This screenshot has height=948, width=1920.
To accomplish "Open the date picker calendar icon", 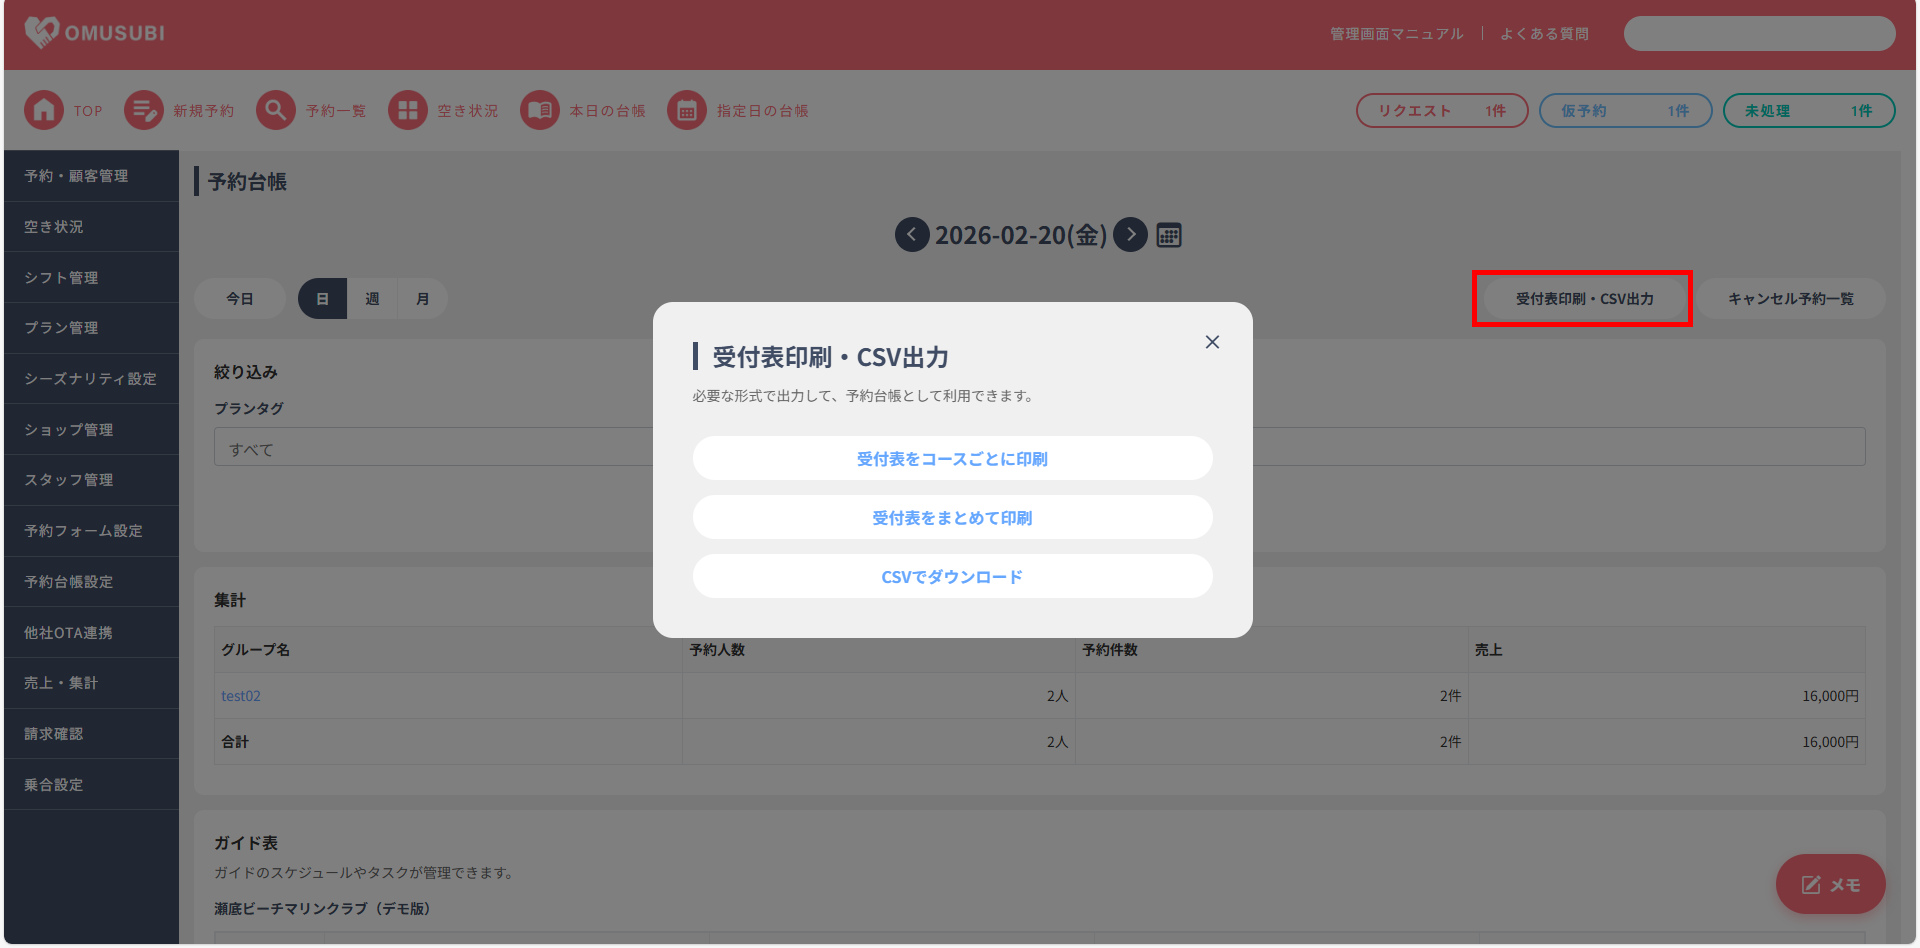I will click(1169, 235).
